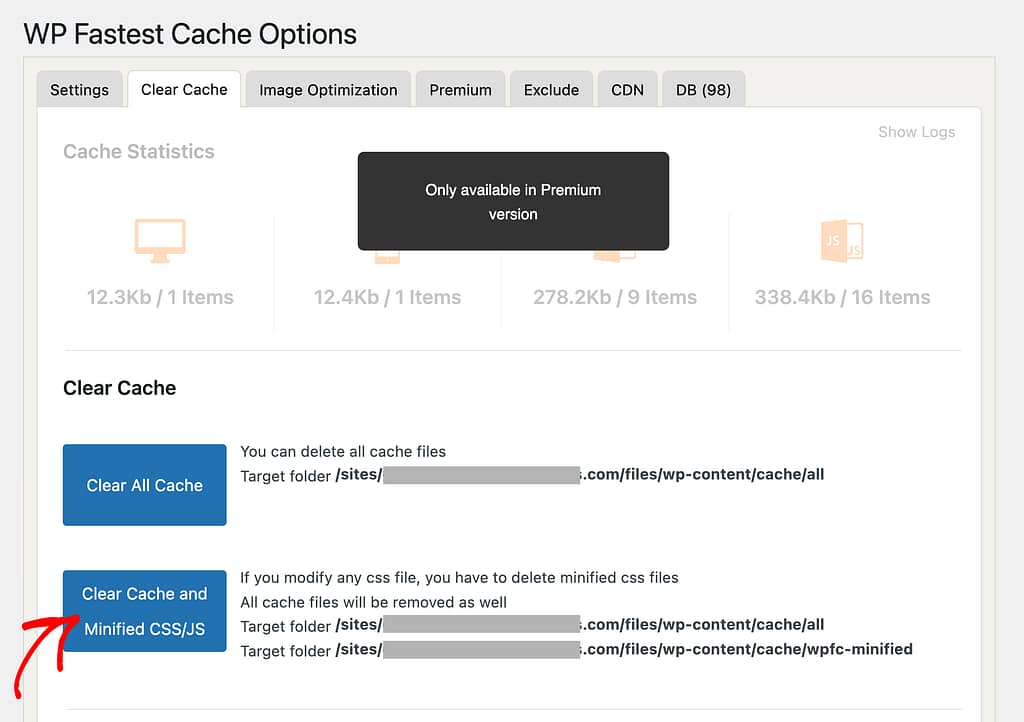This screenshot has height=722, width=1024.
Task: Click the Cache Statistics heading
Action: pyautogui.click(x=138, y=151)
